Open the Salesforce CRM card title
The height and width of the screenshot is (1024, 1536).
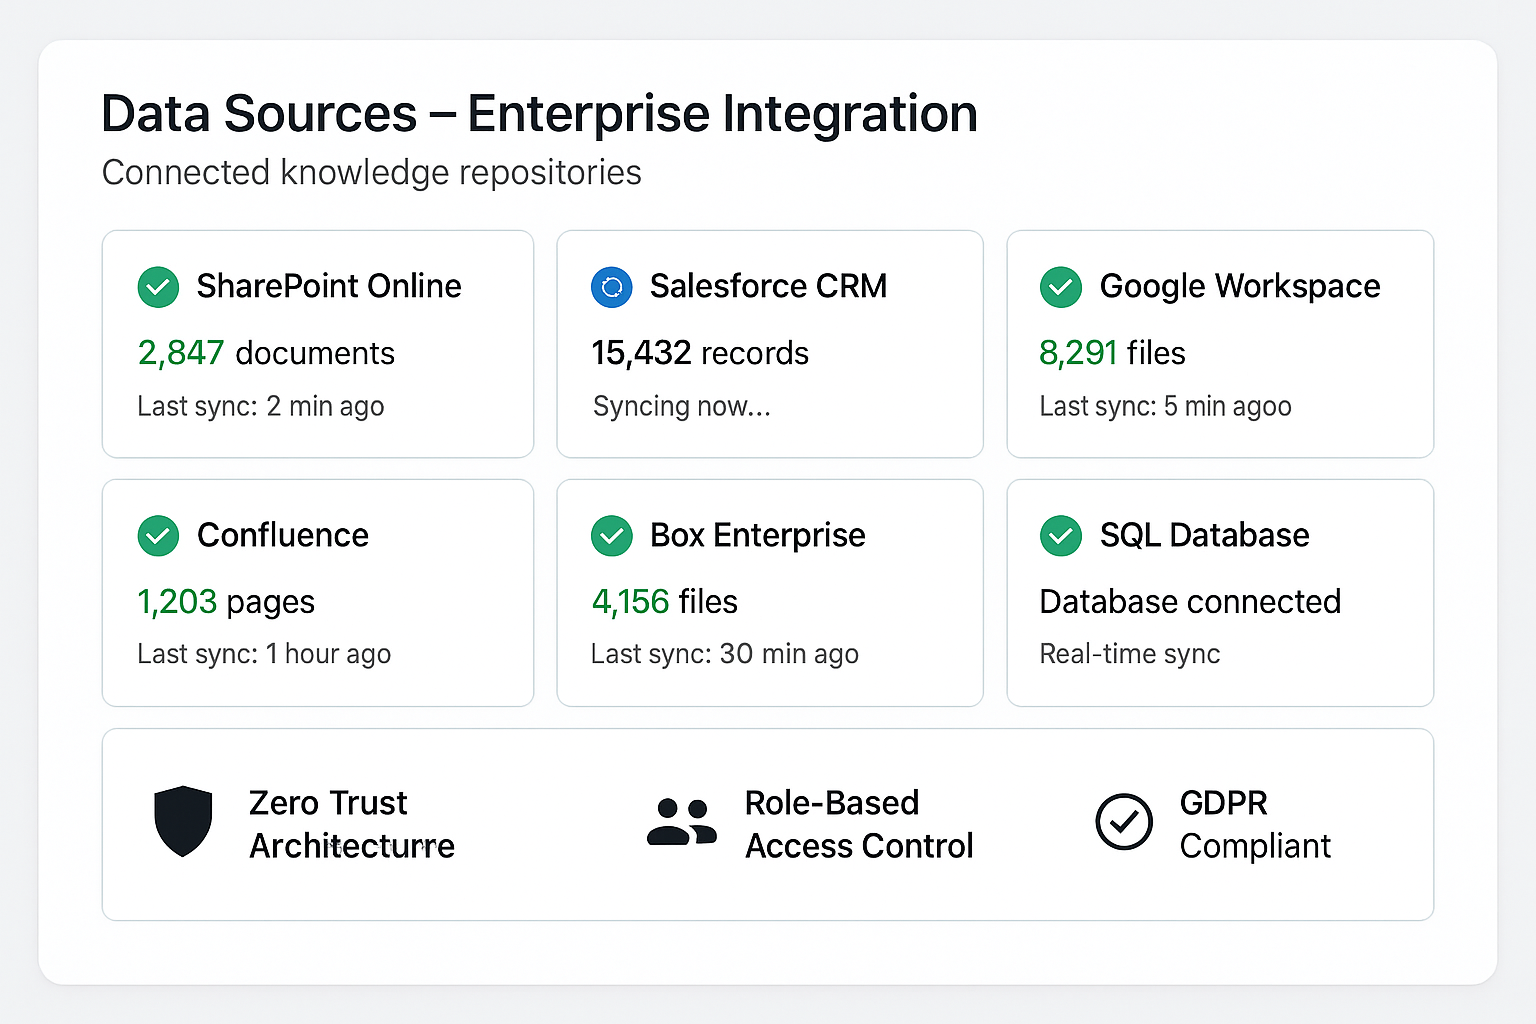point(768,287)
